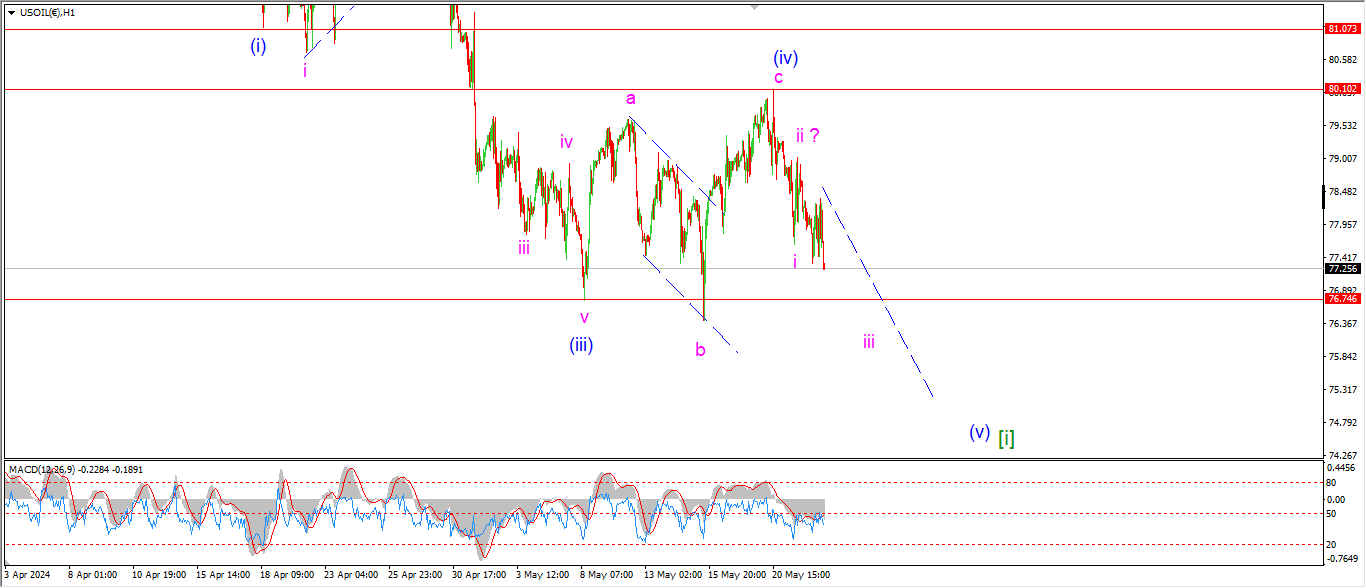Click the 8 May 07:00 time axis label

click(606, 576)
